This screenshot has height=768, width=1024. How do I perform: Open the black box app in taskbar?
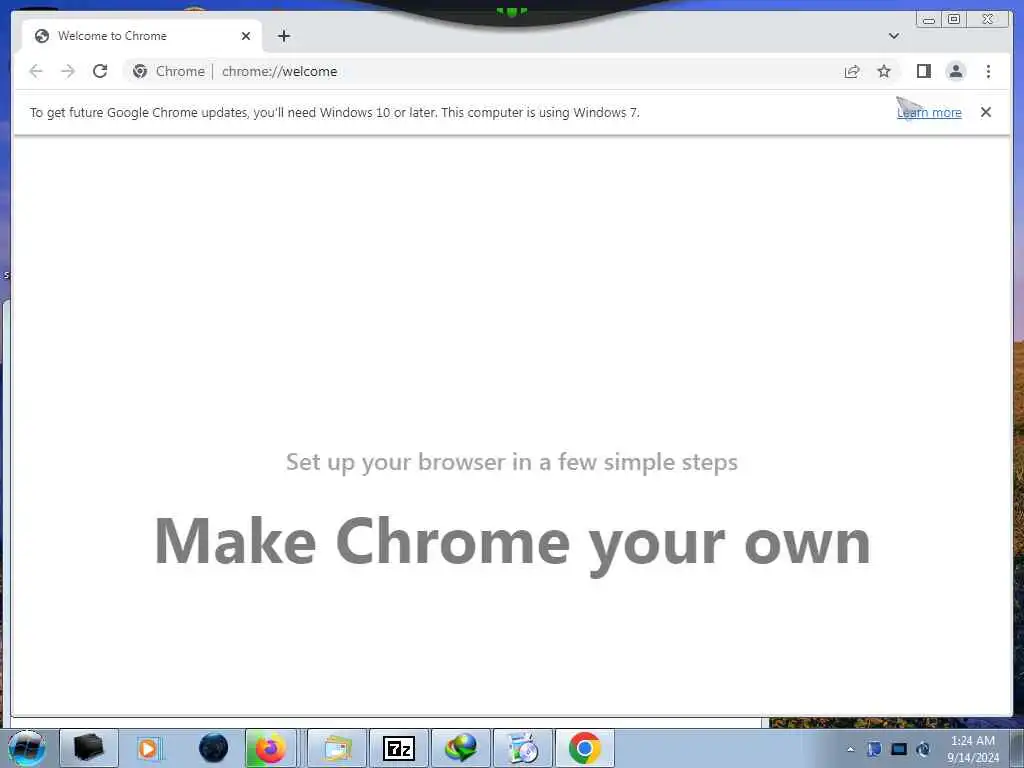click(x=88, y=748)
